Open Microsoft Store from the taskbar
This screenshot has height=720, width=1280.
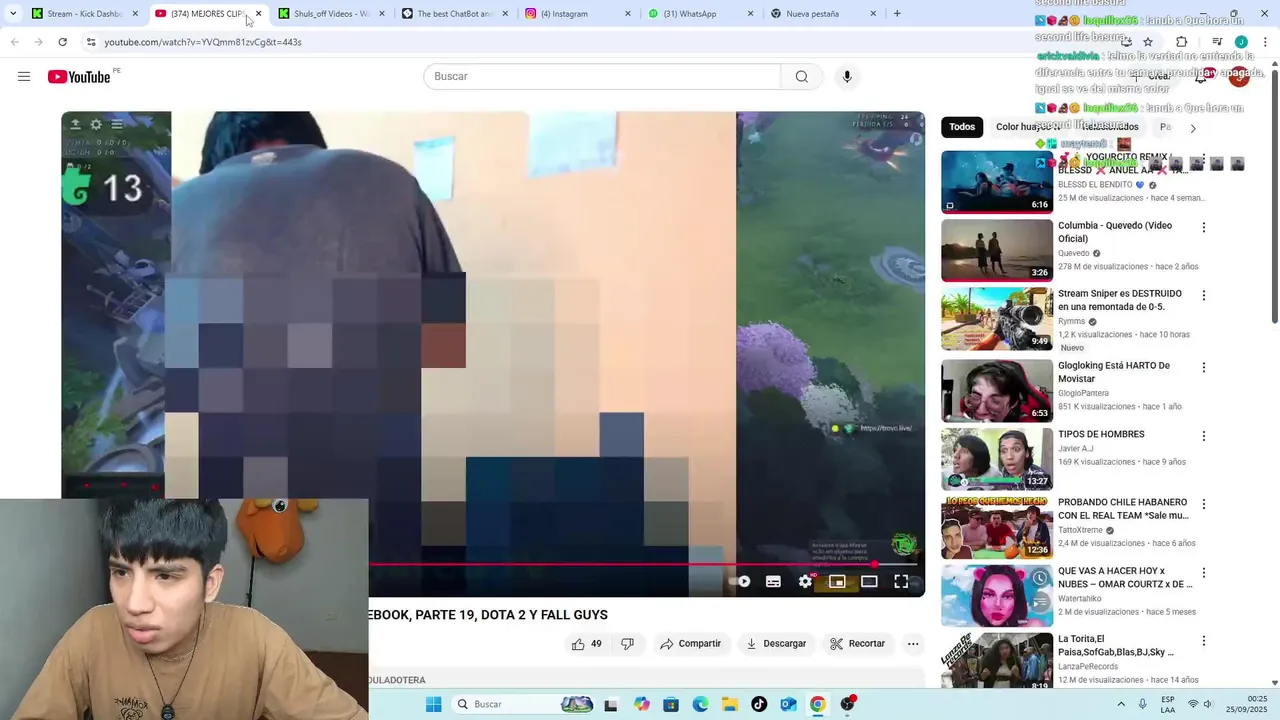click(671, 704)
